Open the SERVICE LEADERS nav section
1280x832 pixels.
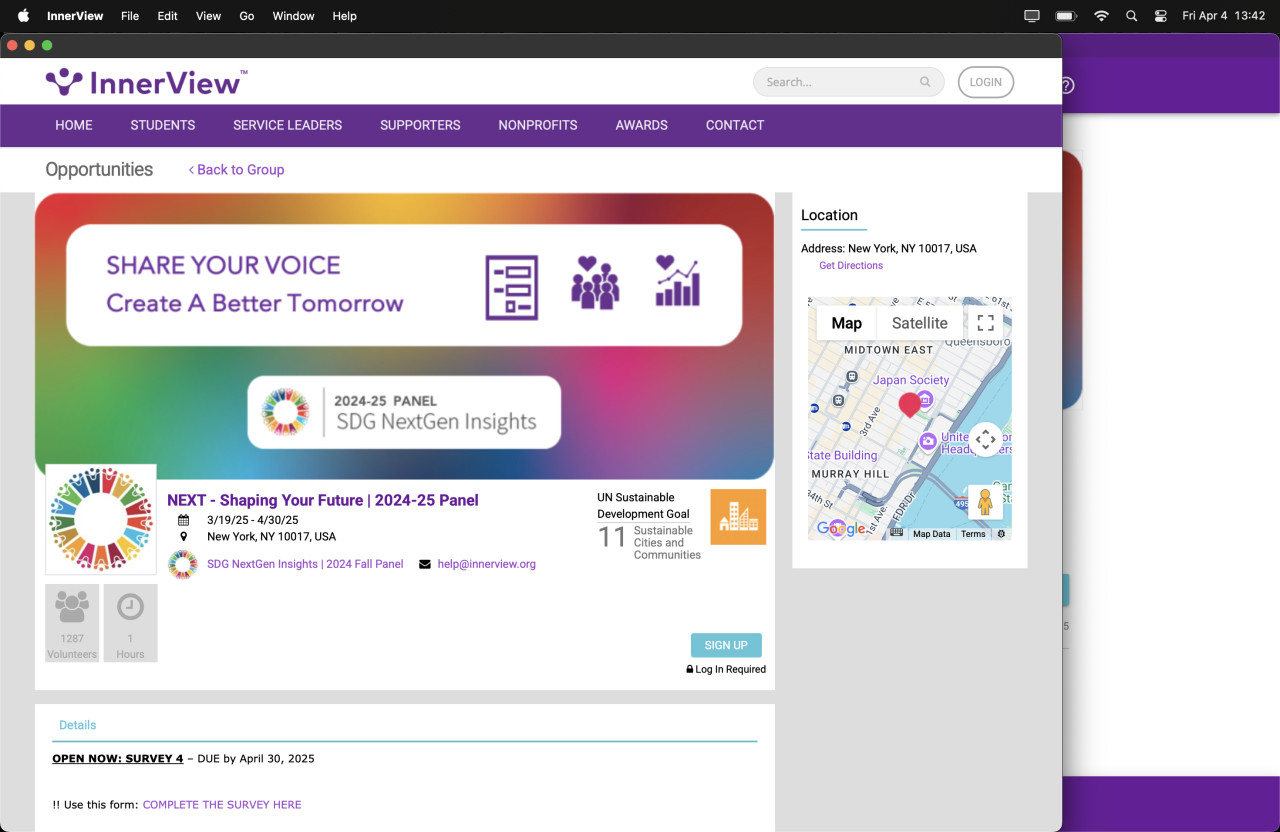(288, 125)
